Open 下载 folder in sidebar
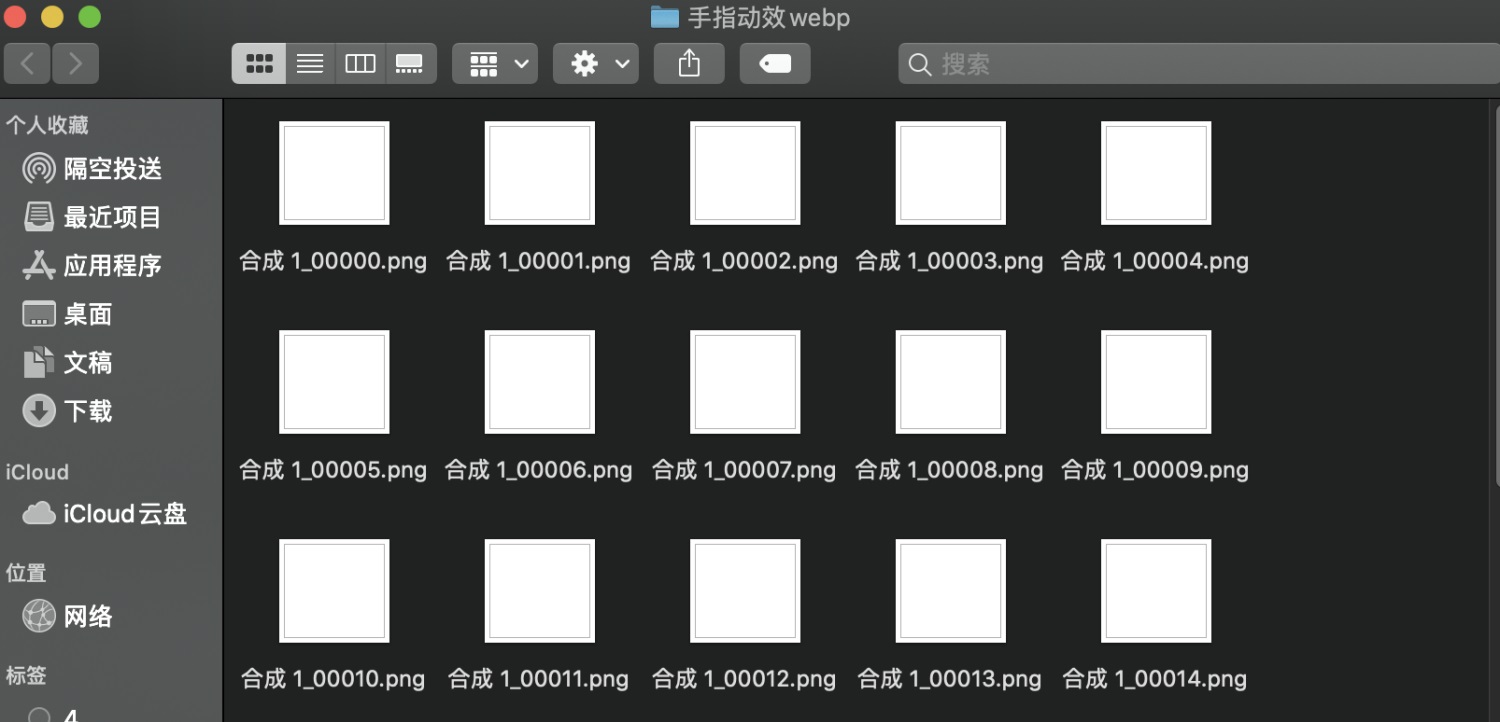Screen dimensions: 1500x722 coord(88,411)
